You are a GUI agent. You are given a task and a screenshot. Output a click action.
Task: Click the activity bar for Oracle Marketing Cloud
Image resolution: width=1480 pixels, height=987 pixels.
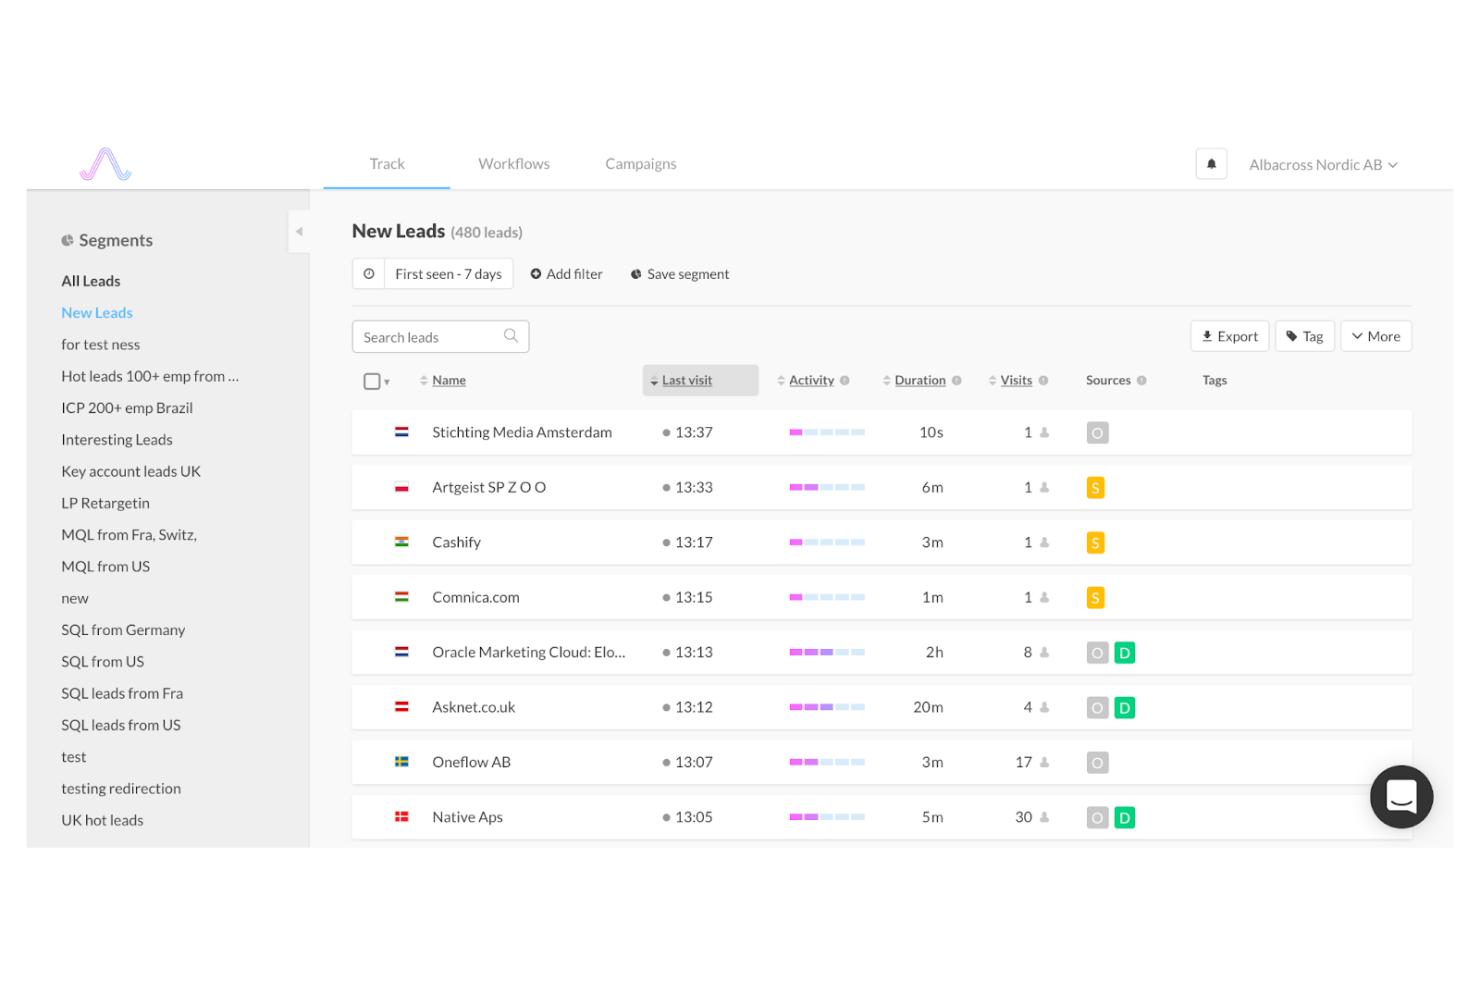pos(827,652)
